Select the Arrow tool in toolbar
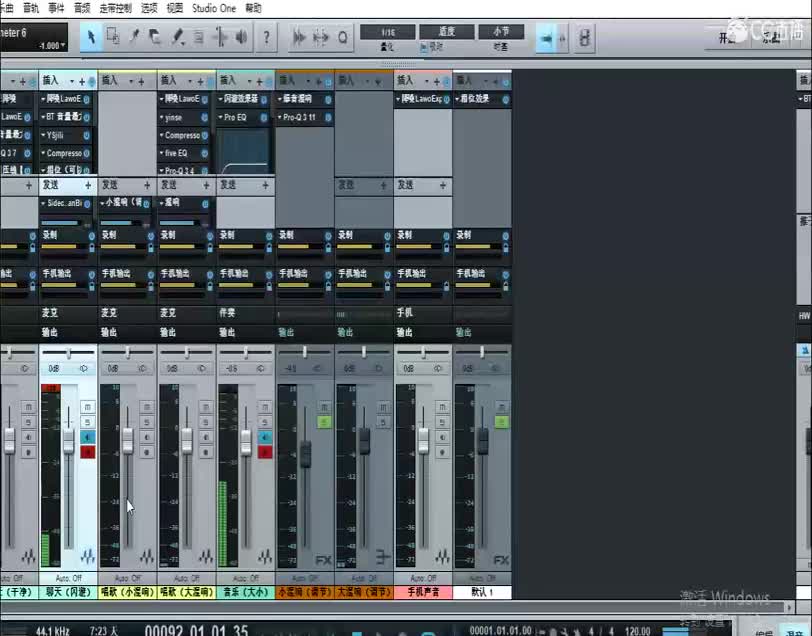812x636 pixels. click(x=91, y=37)
